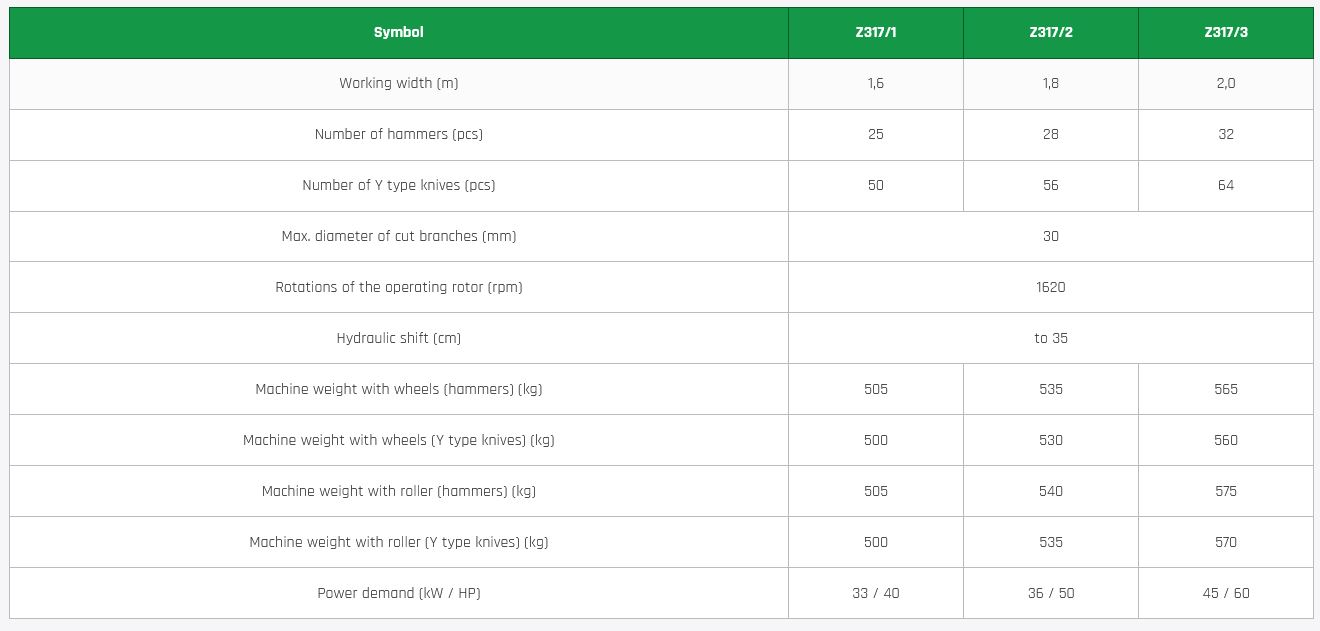Select the Z317/2 column header

tap(1050, 32)
